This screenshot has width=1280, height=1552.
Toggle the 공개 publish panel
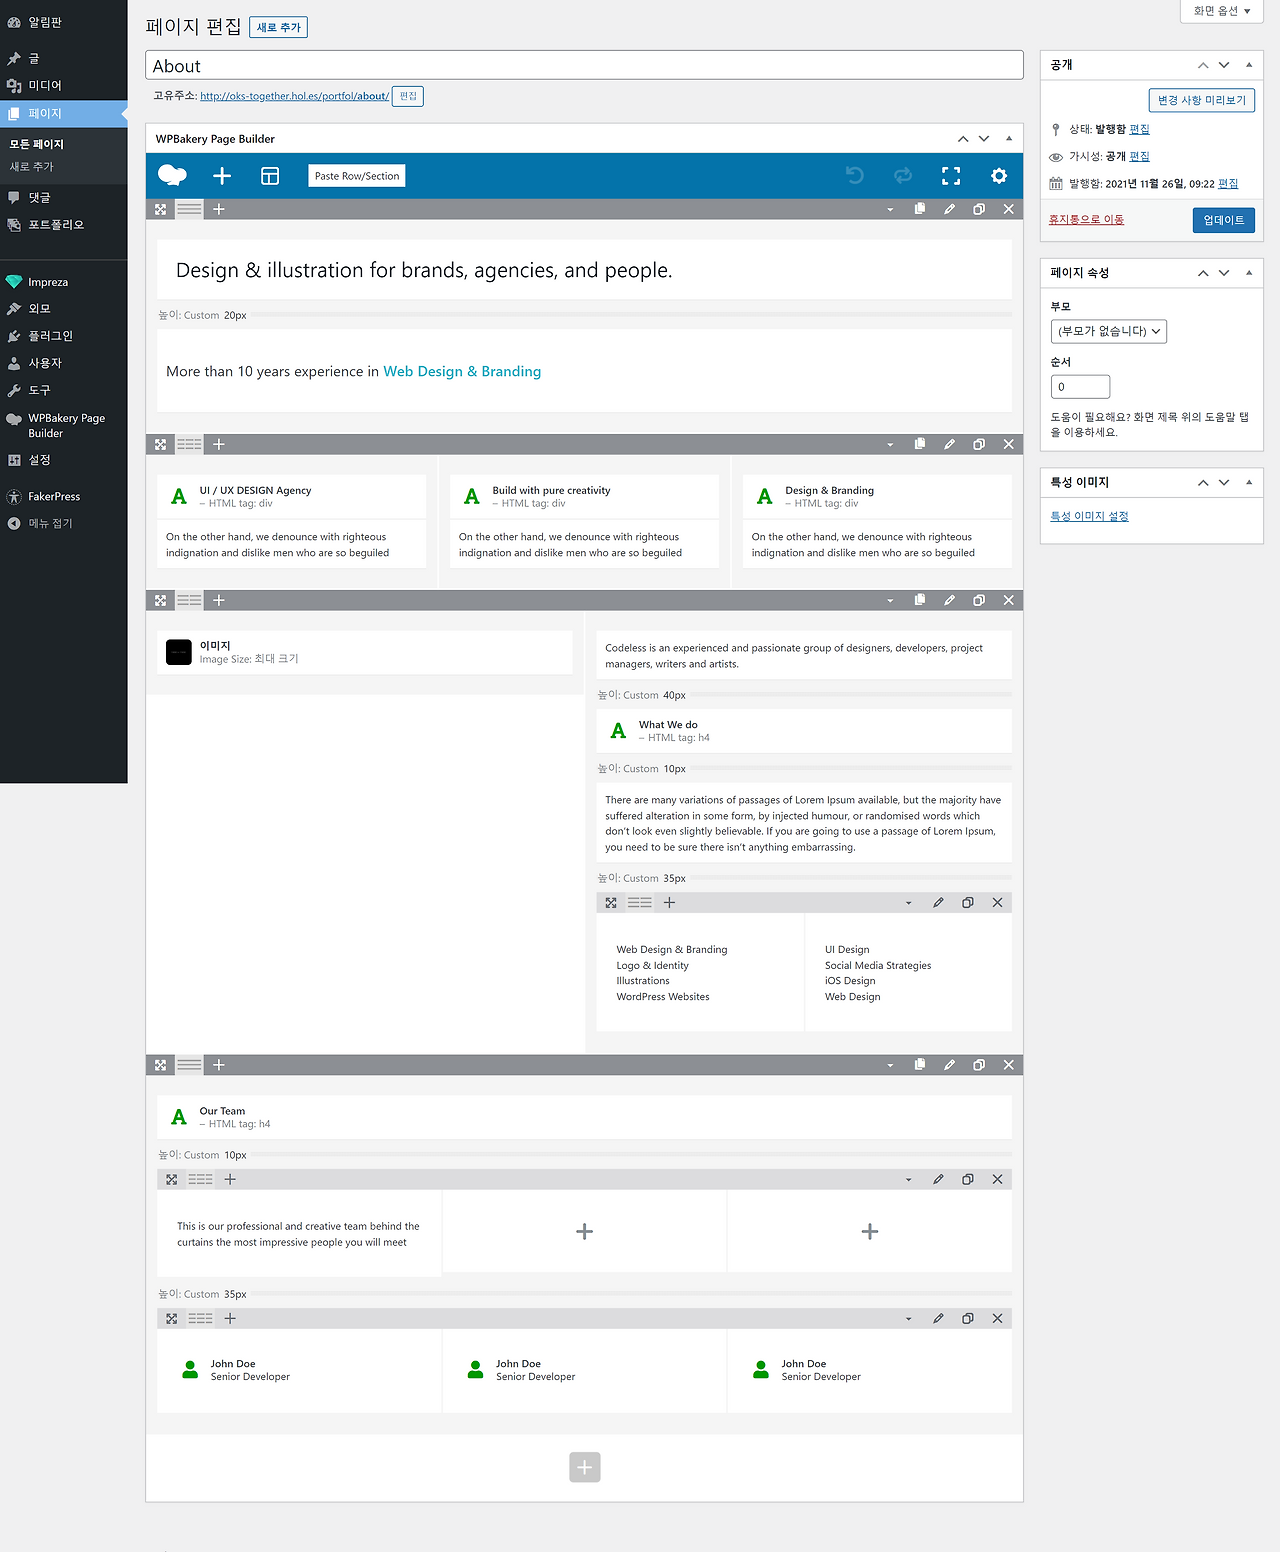coord(1249,65)
